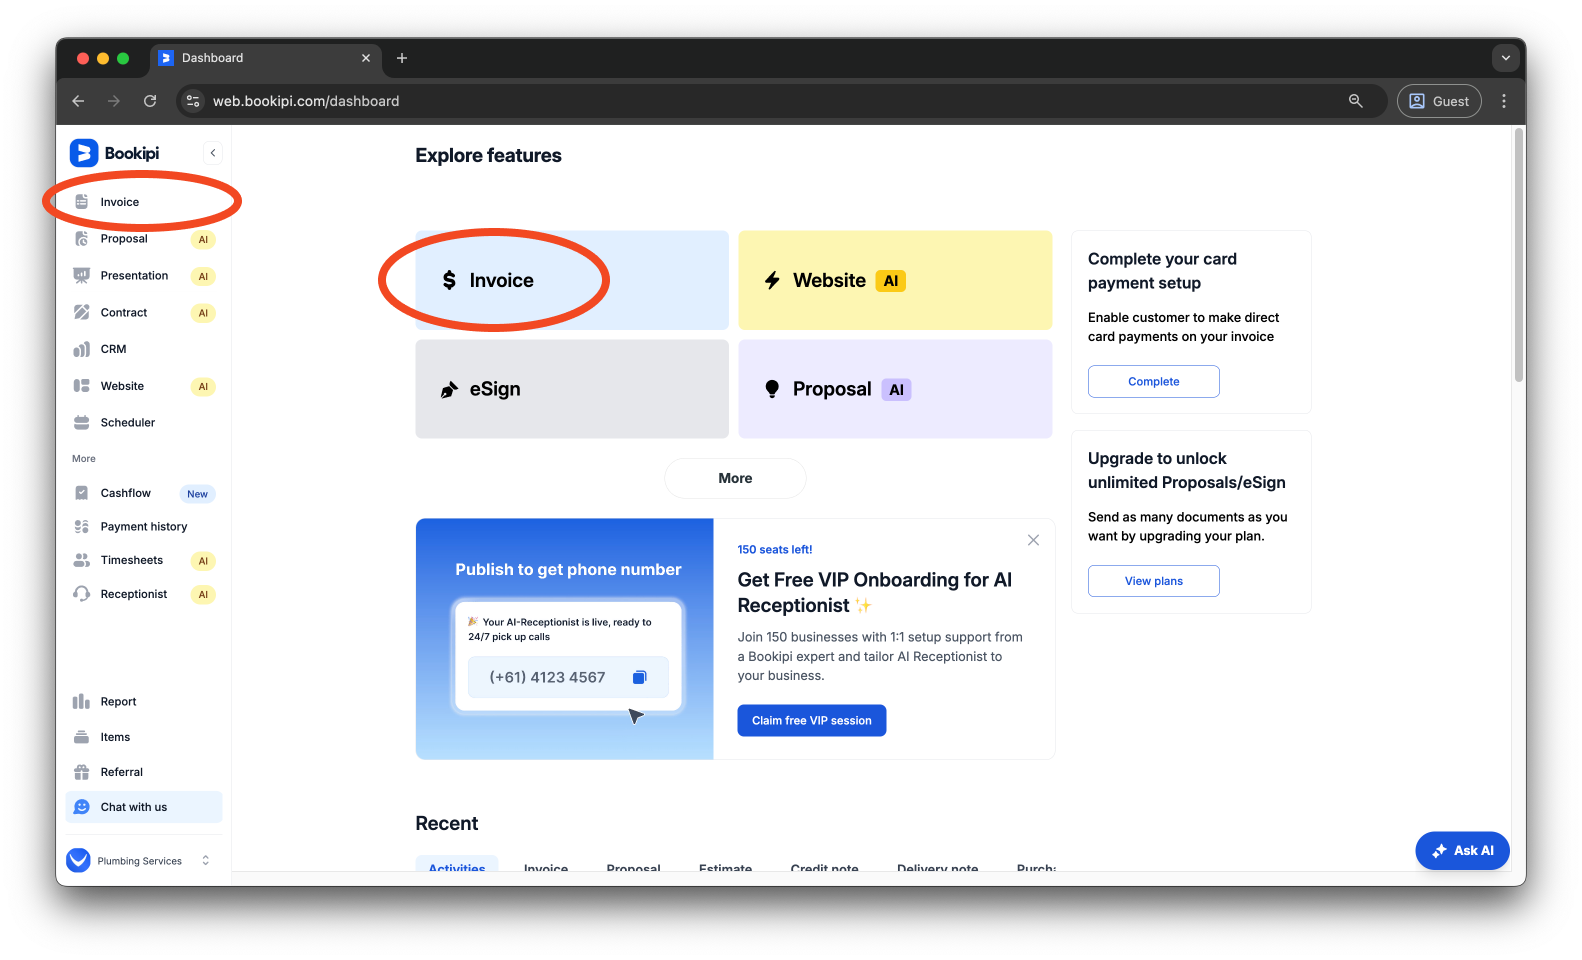Screen dimensions: 1582x960
Task: Expand the Plumbing Services company switcher
Action: (x=206, y=860)
